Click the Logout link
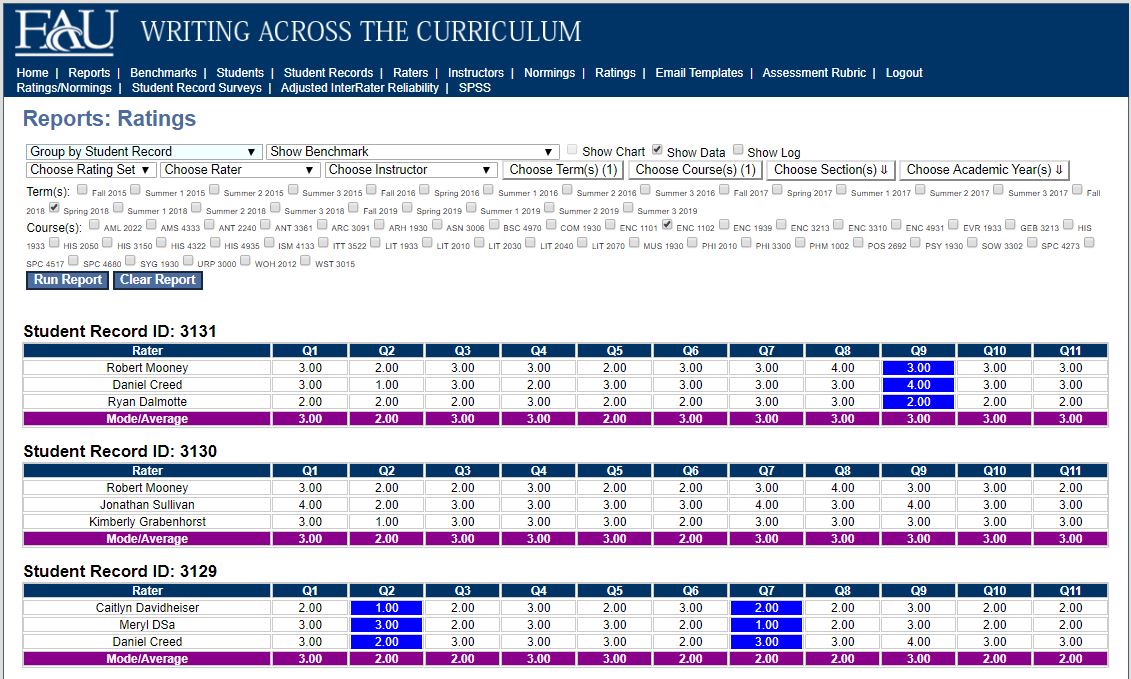 click(903, 73)
